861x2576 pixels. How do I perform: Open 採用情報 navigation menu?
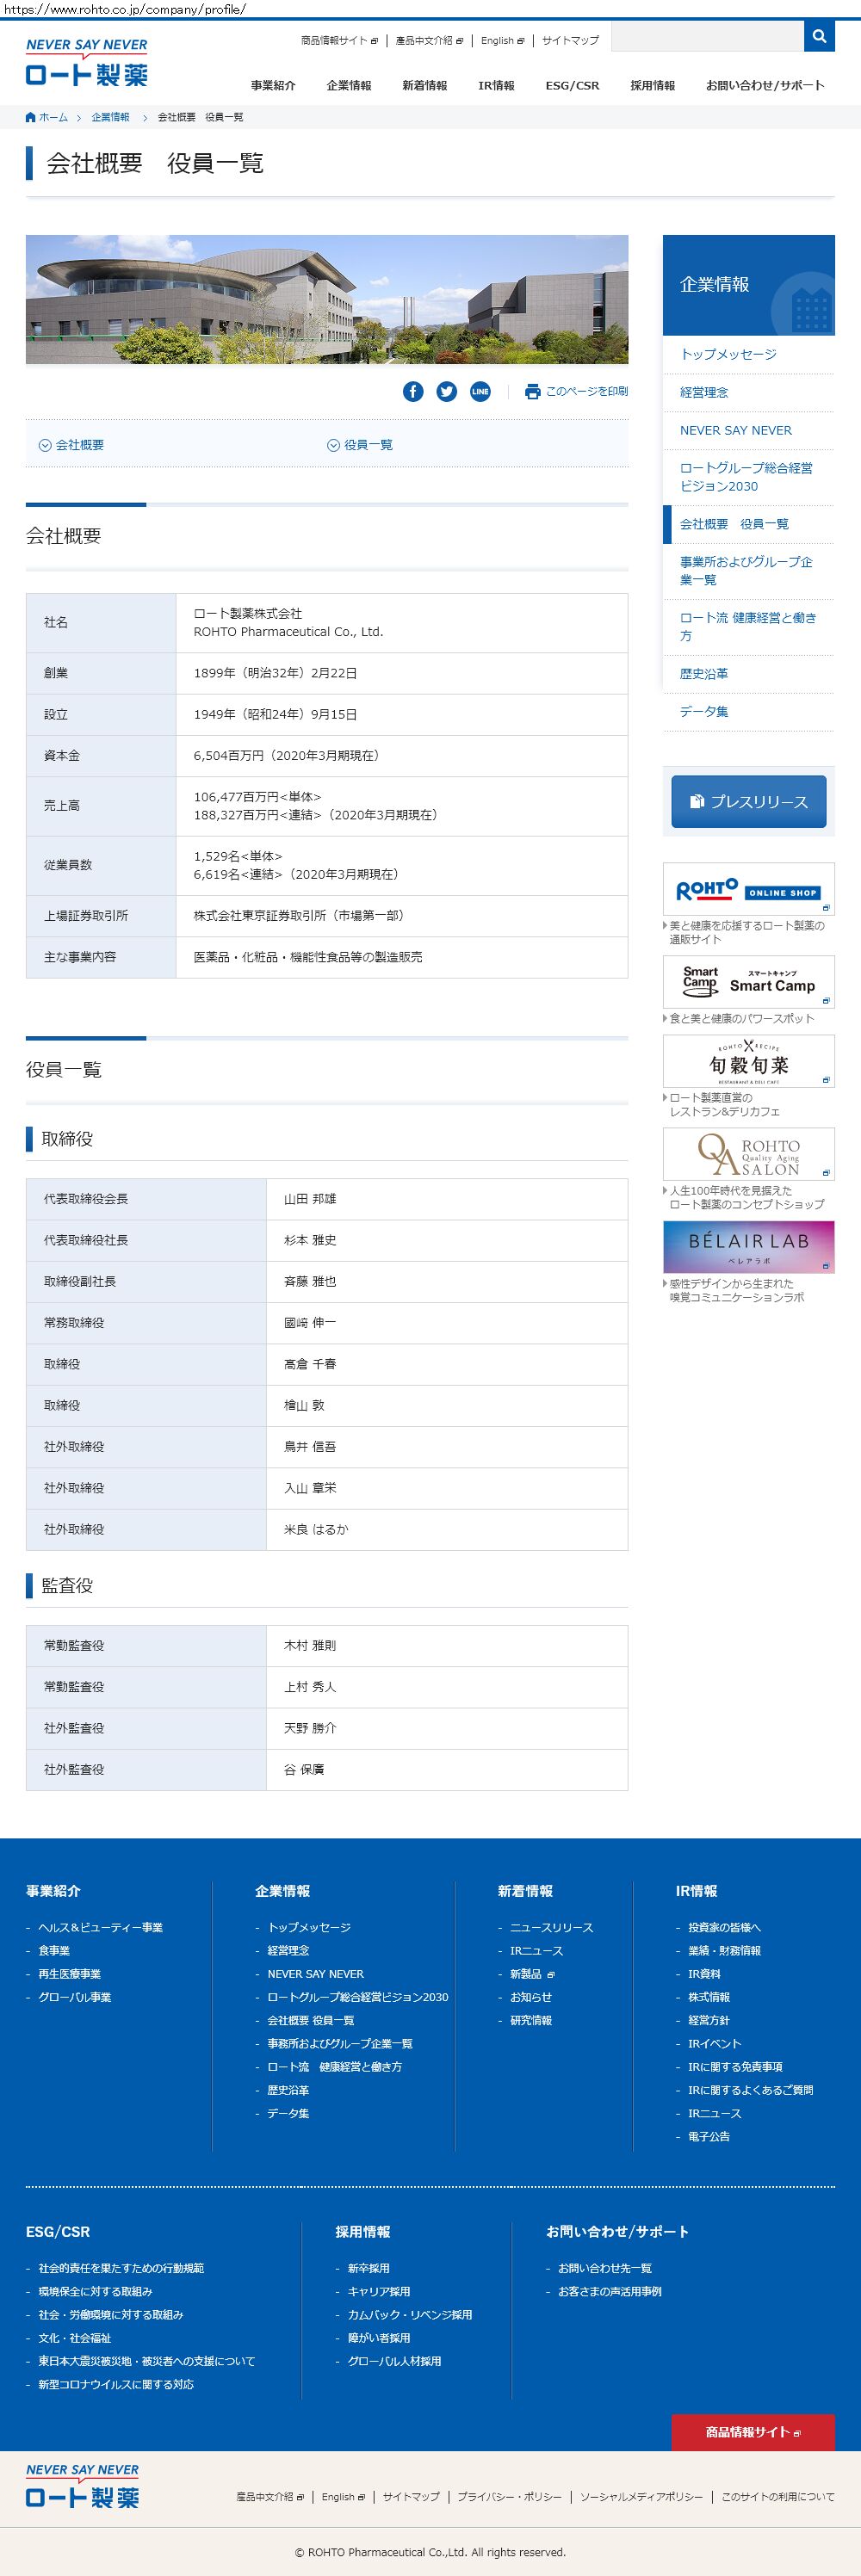[652, 85]
